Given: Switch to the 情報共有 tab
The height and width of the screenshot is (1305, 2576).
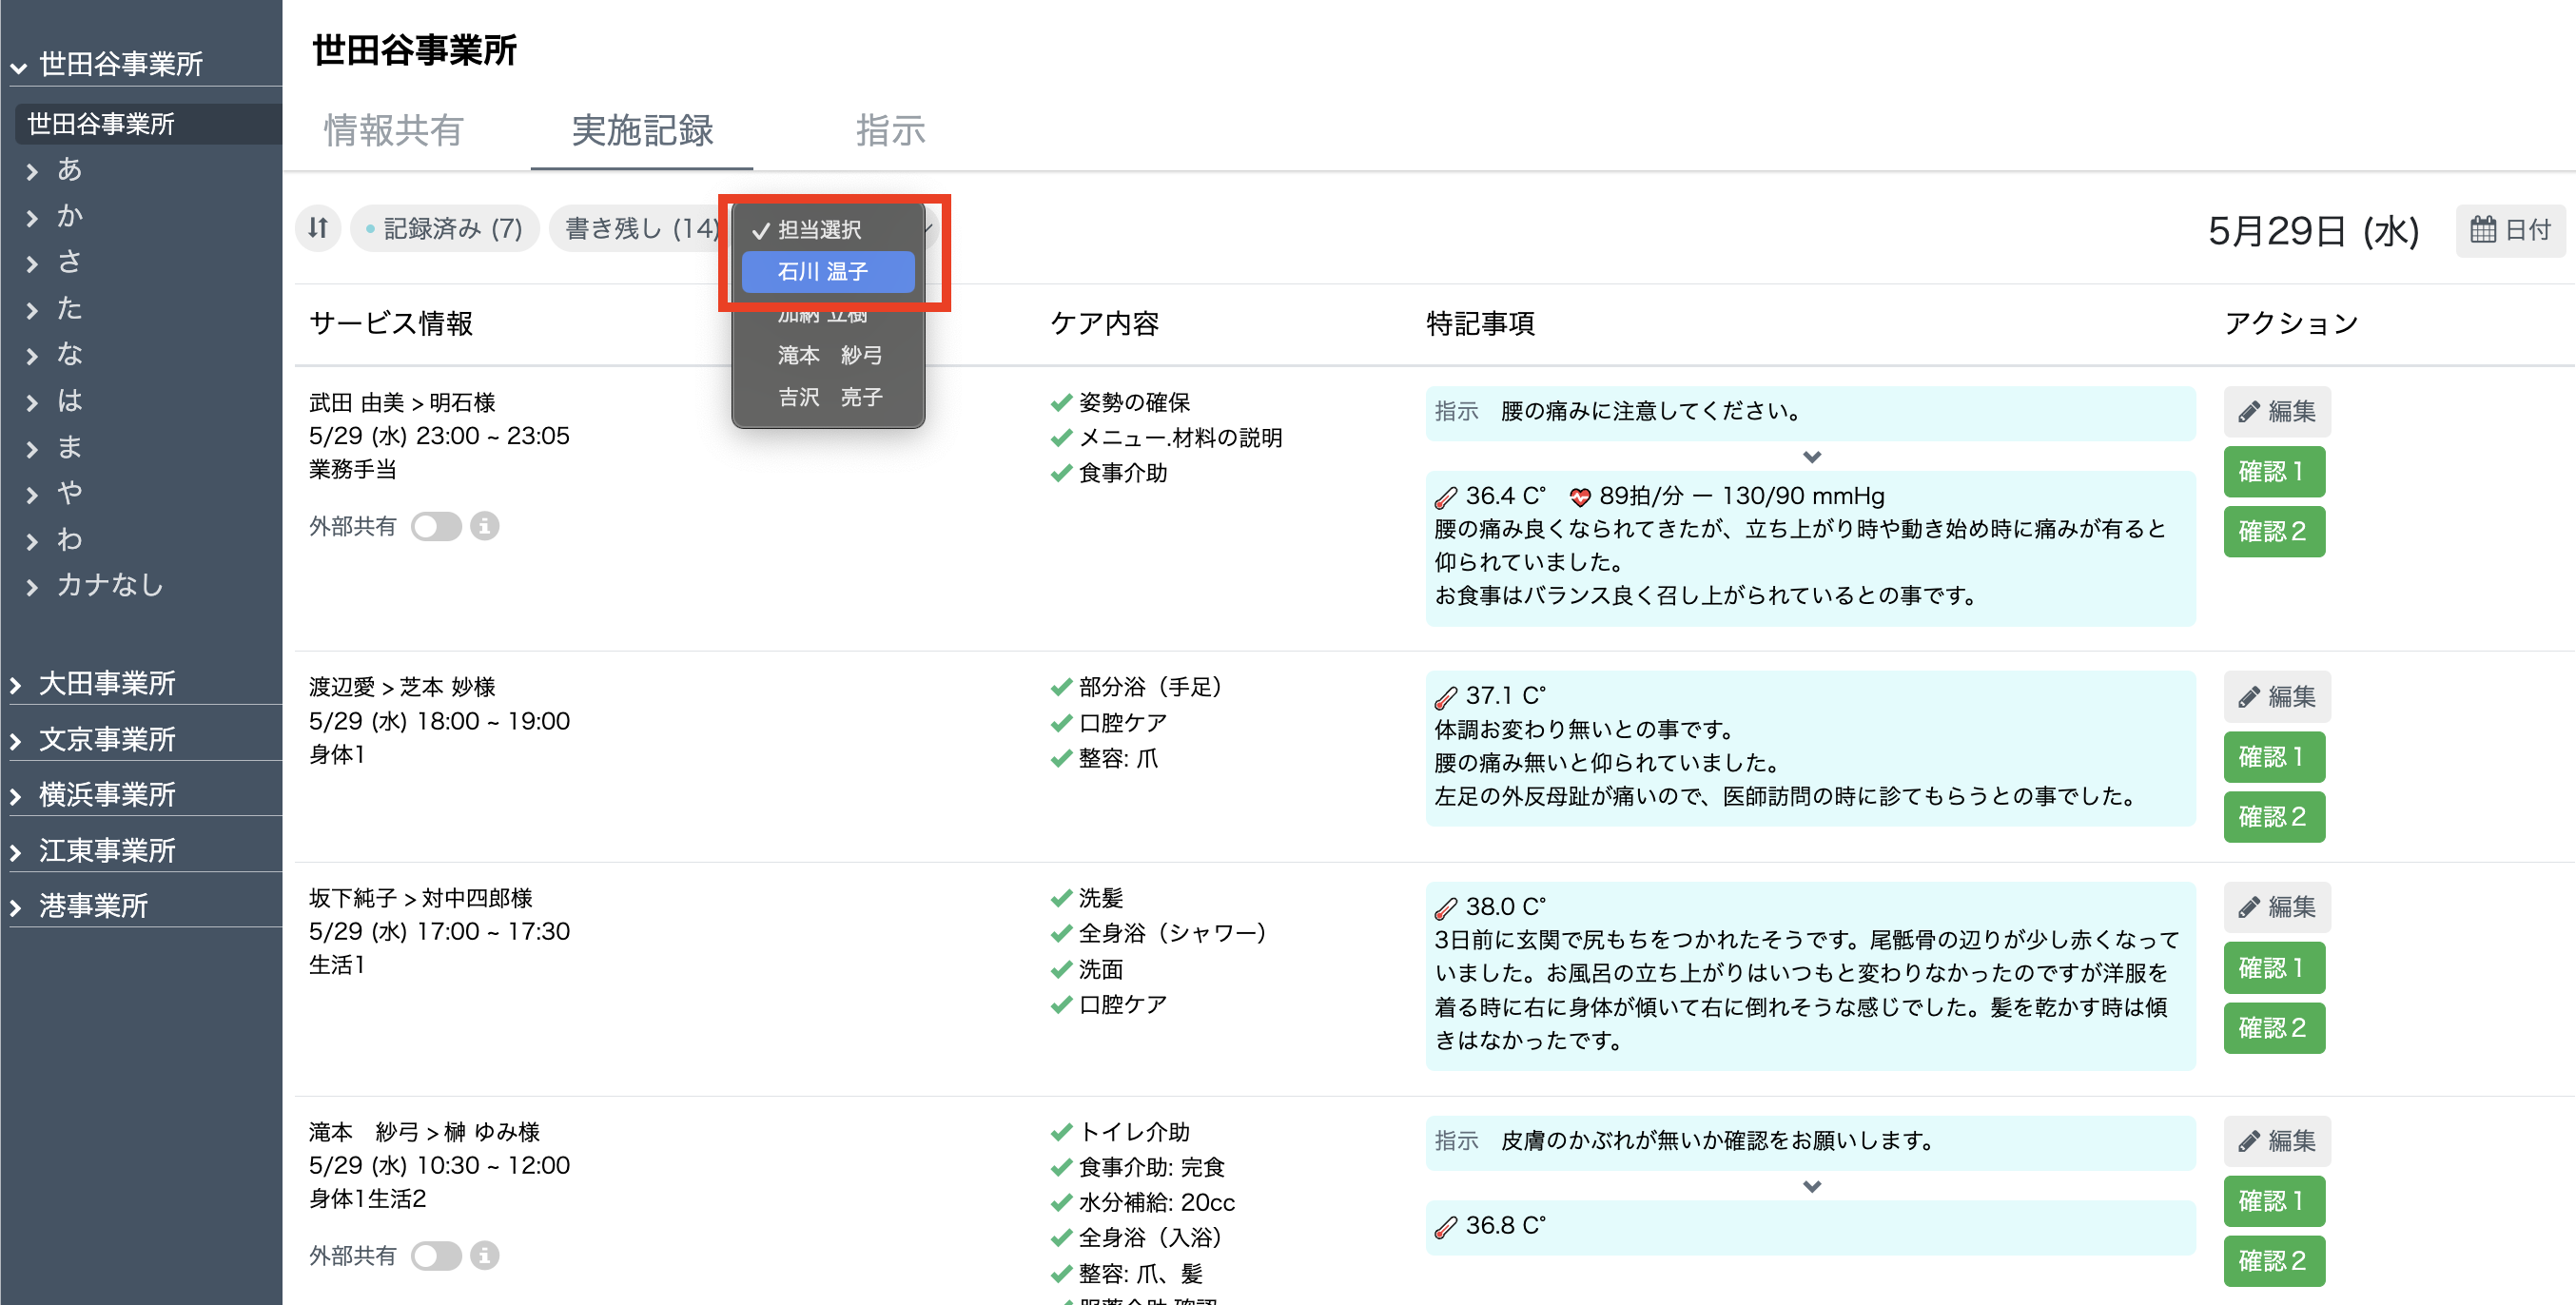Looking at the screenshot, I should pyautogui.click(x=393, y=130).
